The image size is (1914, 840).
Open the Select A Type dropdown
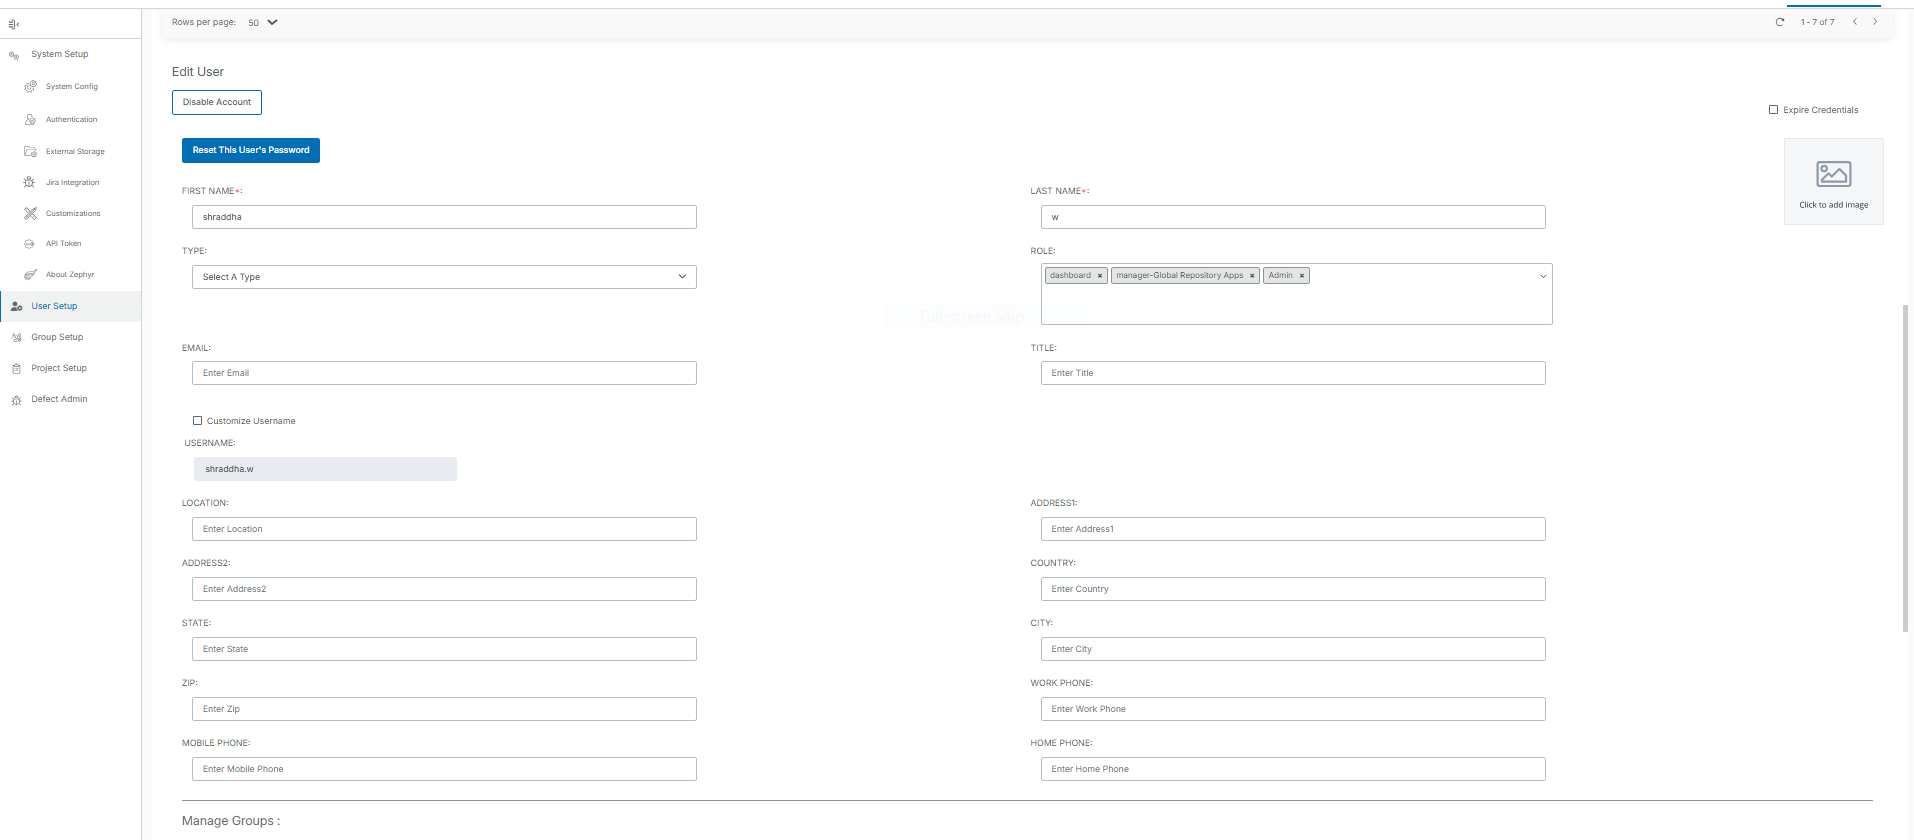coord(444,277)
